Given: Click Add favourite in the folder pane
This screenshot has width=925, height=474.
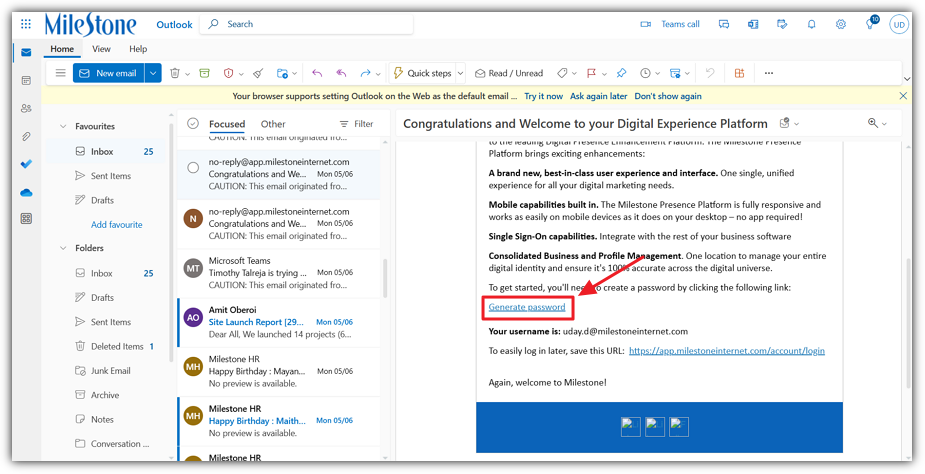Looking at the screenshot, I should click(117, 225).
